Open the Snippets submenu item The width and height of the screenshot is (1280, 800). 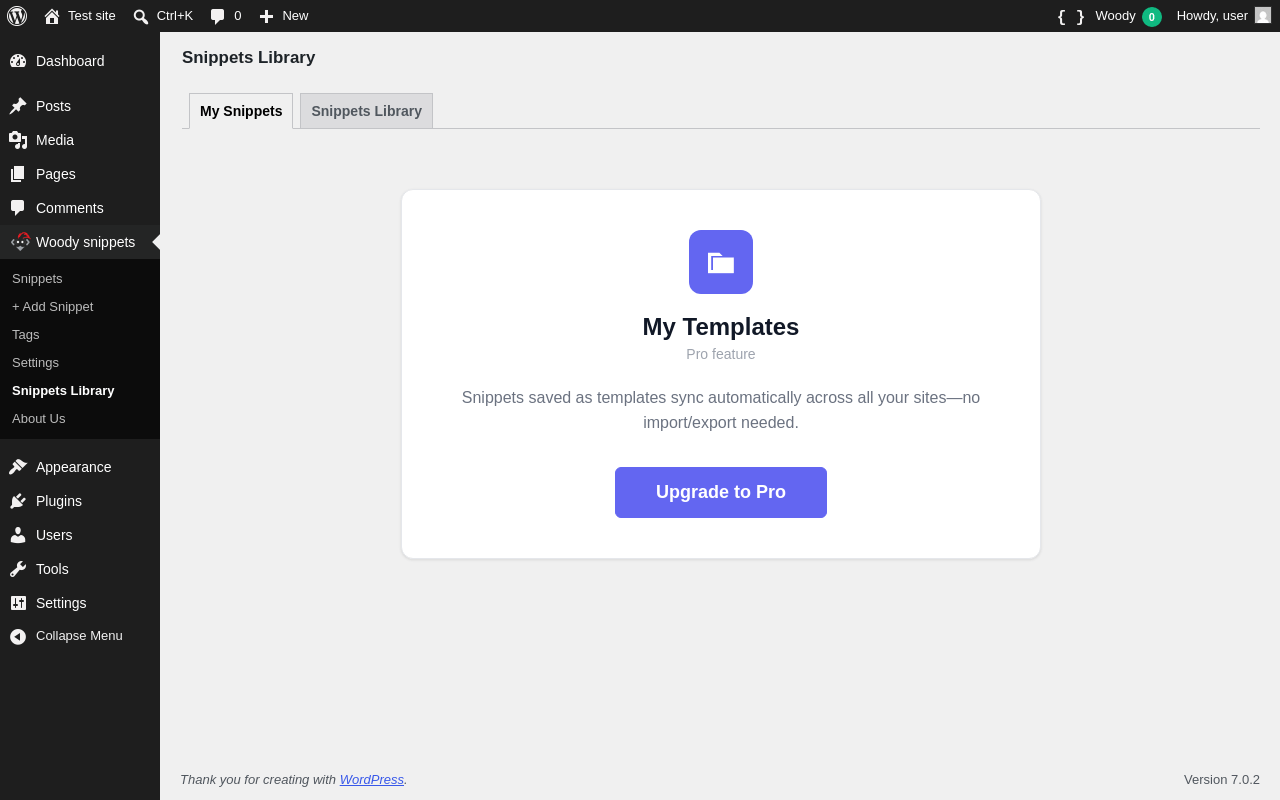[37, 279]
